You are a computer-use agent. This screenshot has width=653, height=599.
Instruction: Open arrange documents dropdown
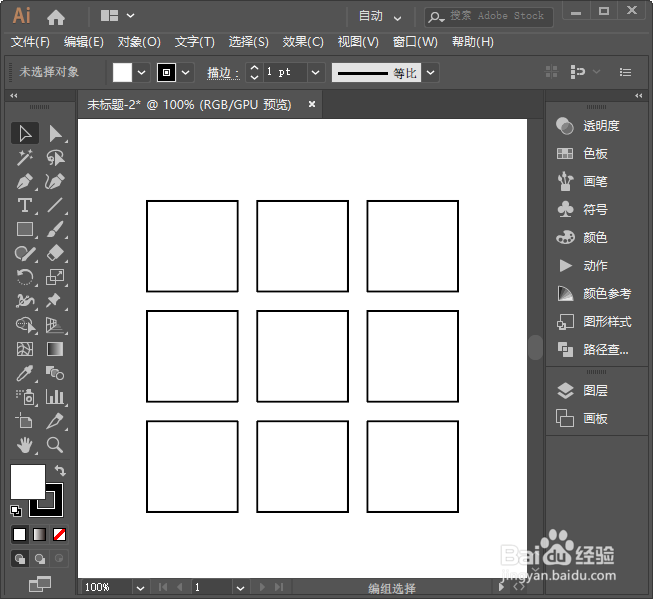point(117,16)
